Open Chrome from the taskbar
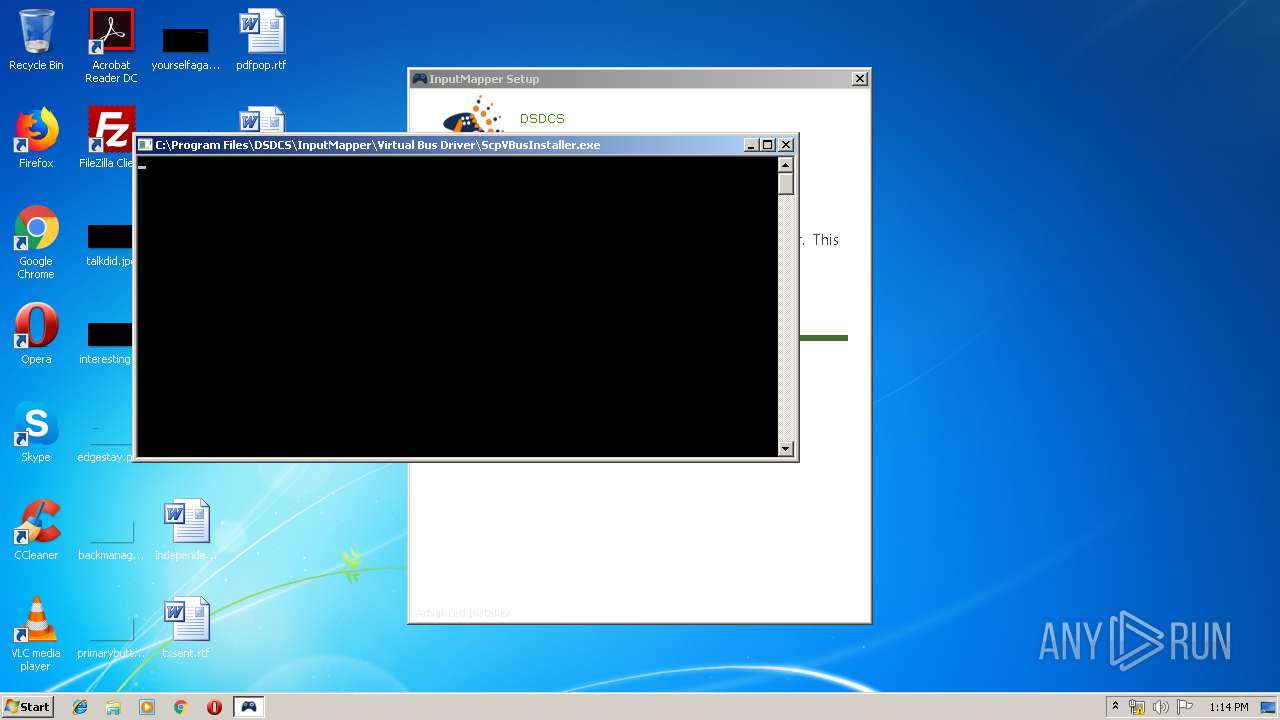 [181, 707]
